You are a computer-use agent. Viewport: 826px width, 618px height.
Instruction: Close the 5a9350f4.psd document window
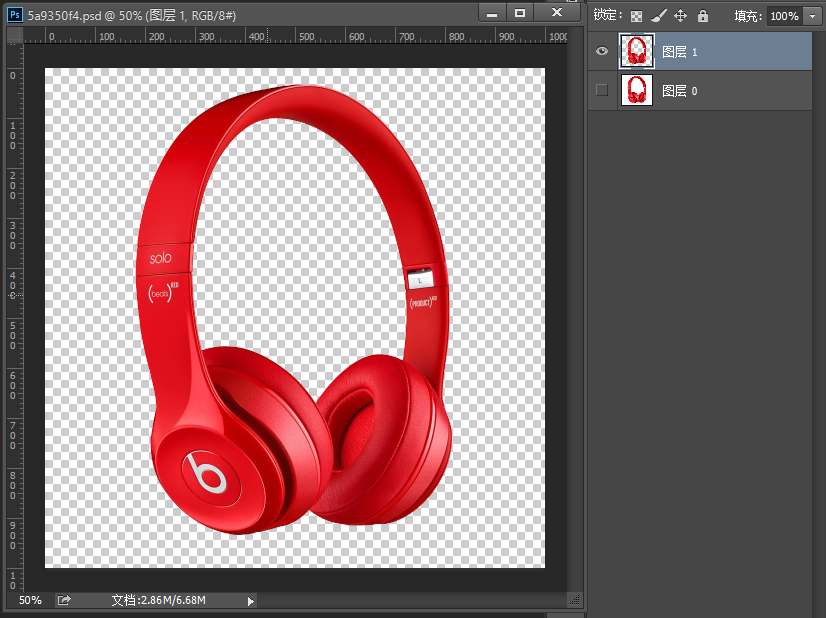557,13
